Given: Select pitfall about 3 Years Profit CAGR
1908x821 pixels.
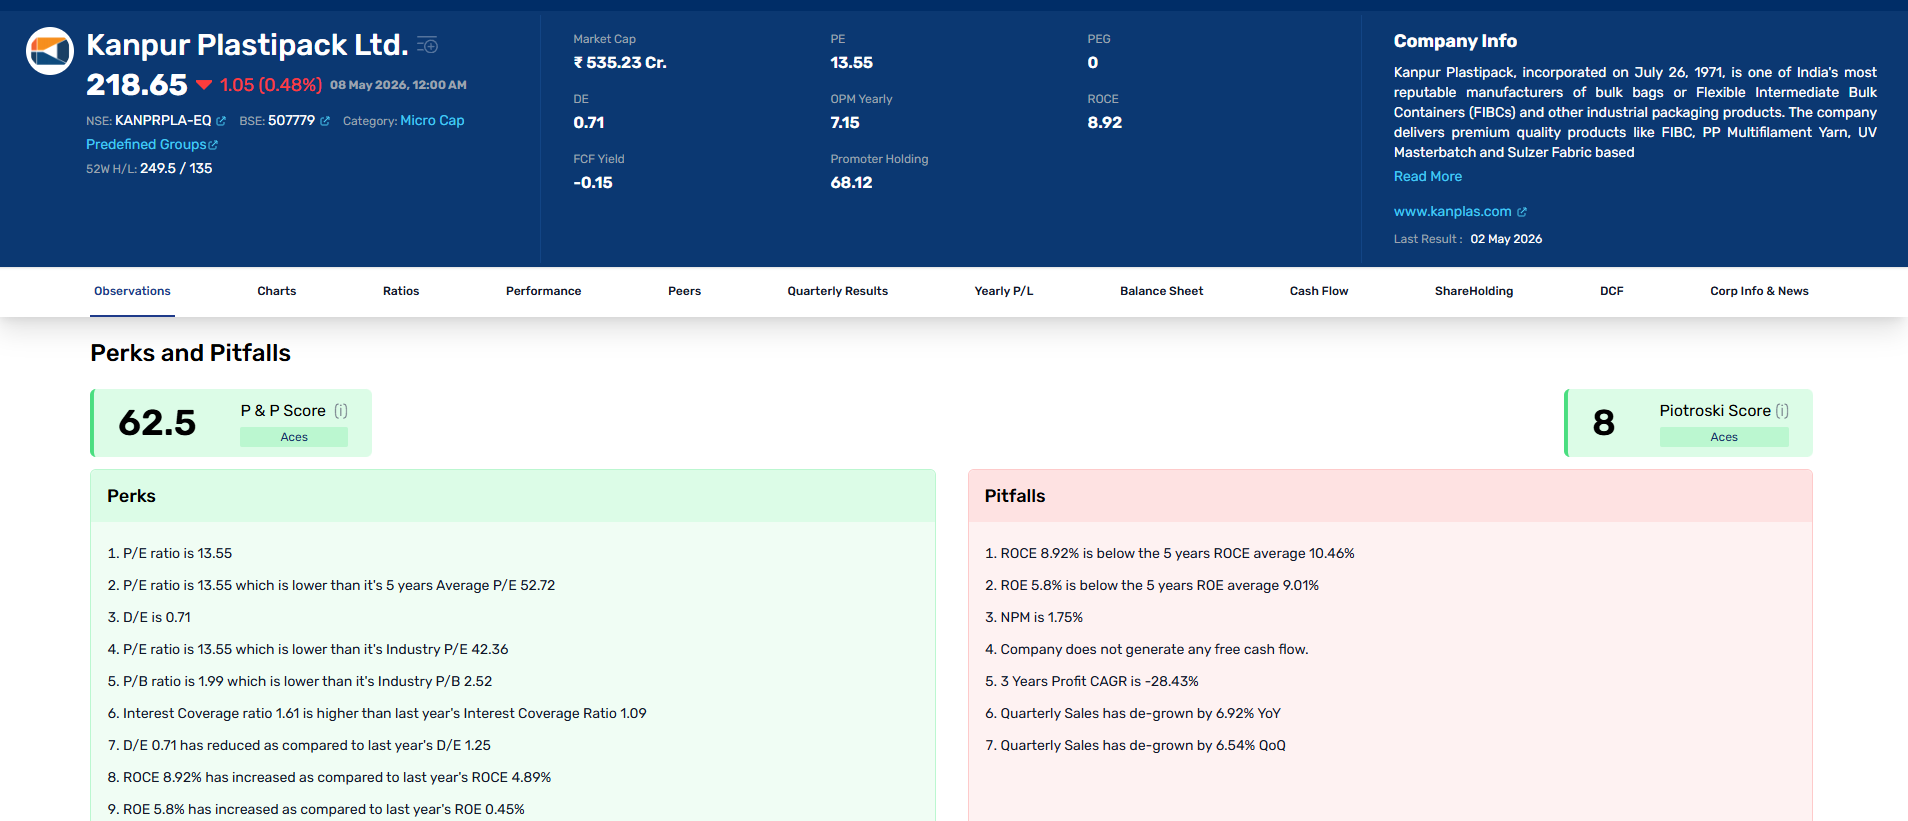Looking at the screenshot, I should (x=1092, y=681).
